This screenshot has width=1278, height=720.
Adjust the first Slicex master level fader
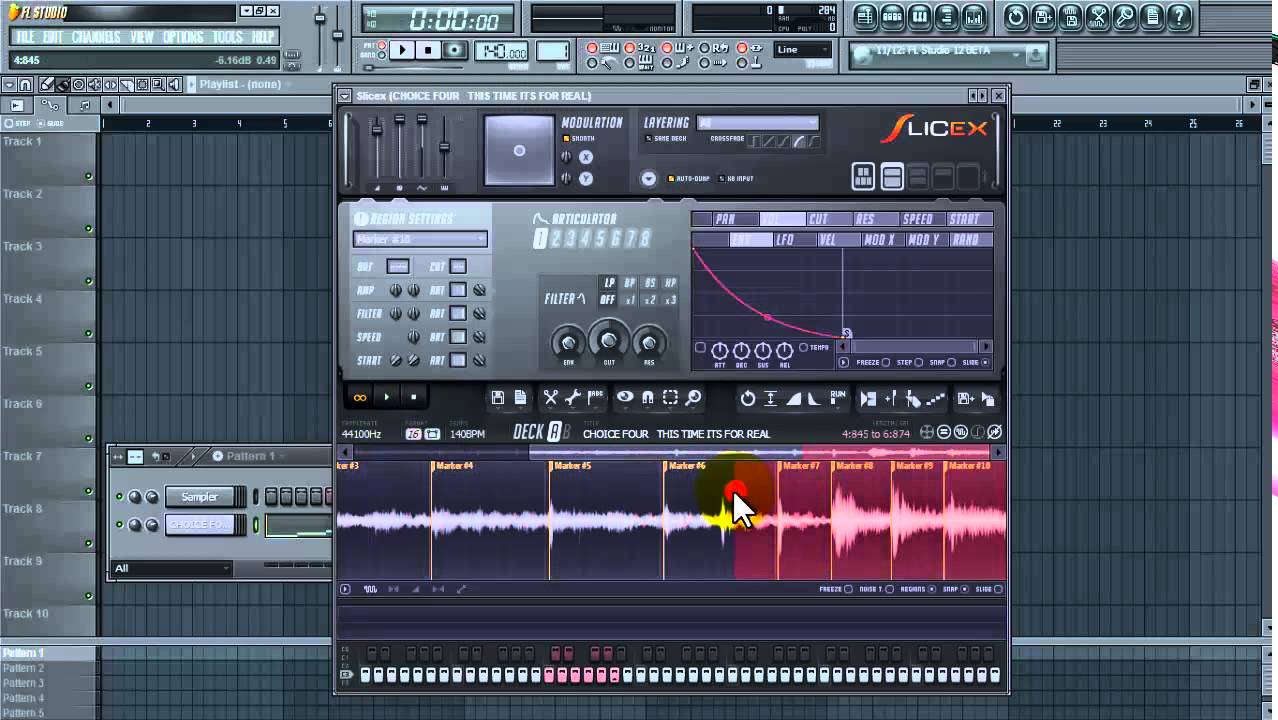click(377, 130)
